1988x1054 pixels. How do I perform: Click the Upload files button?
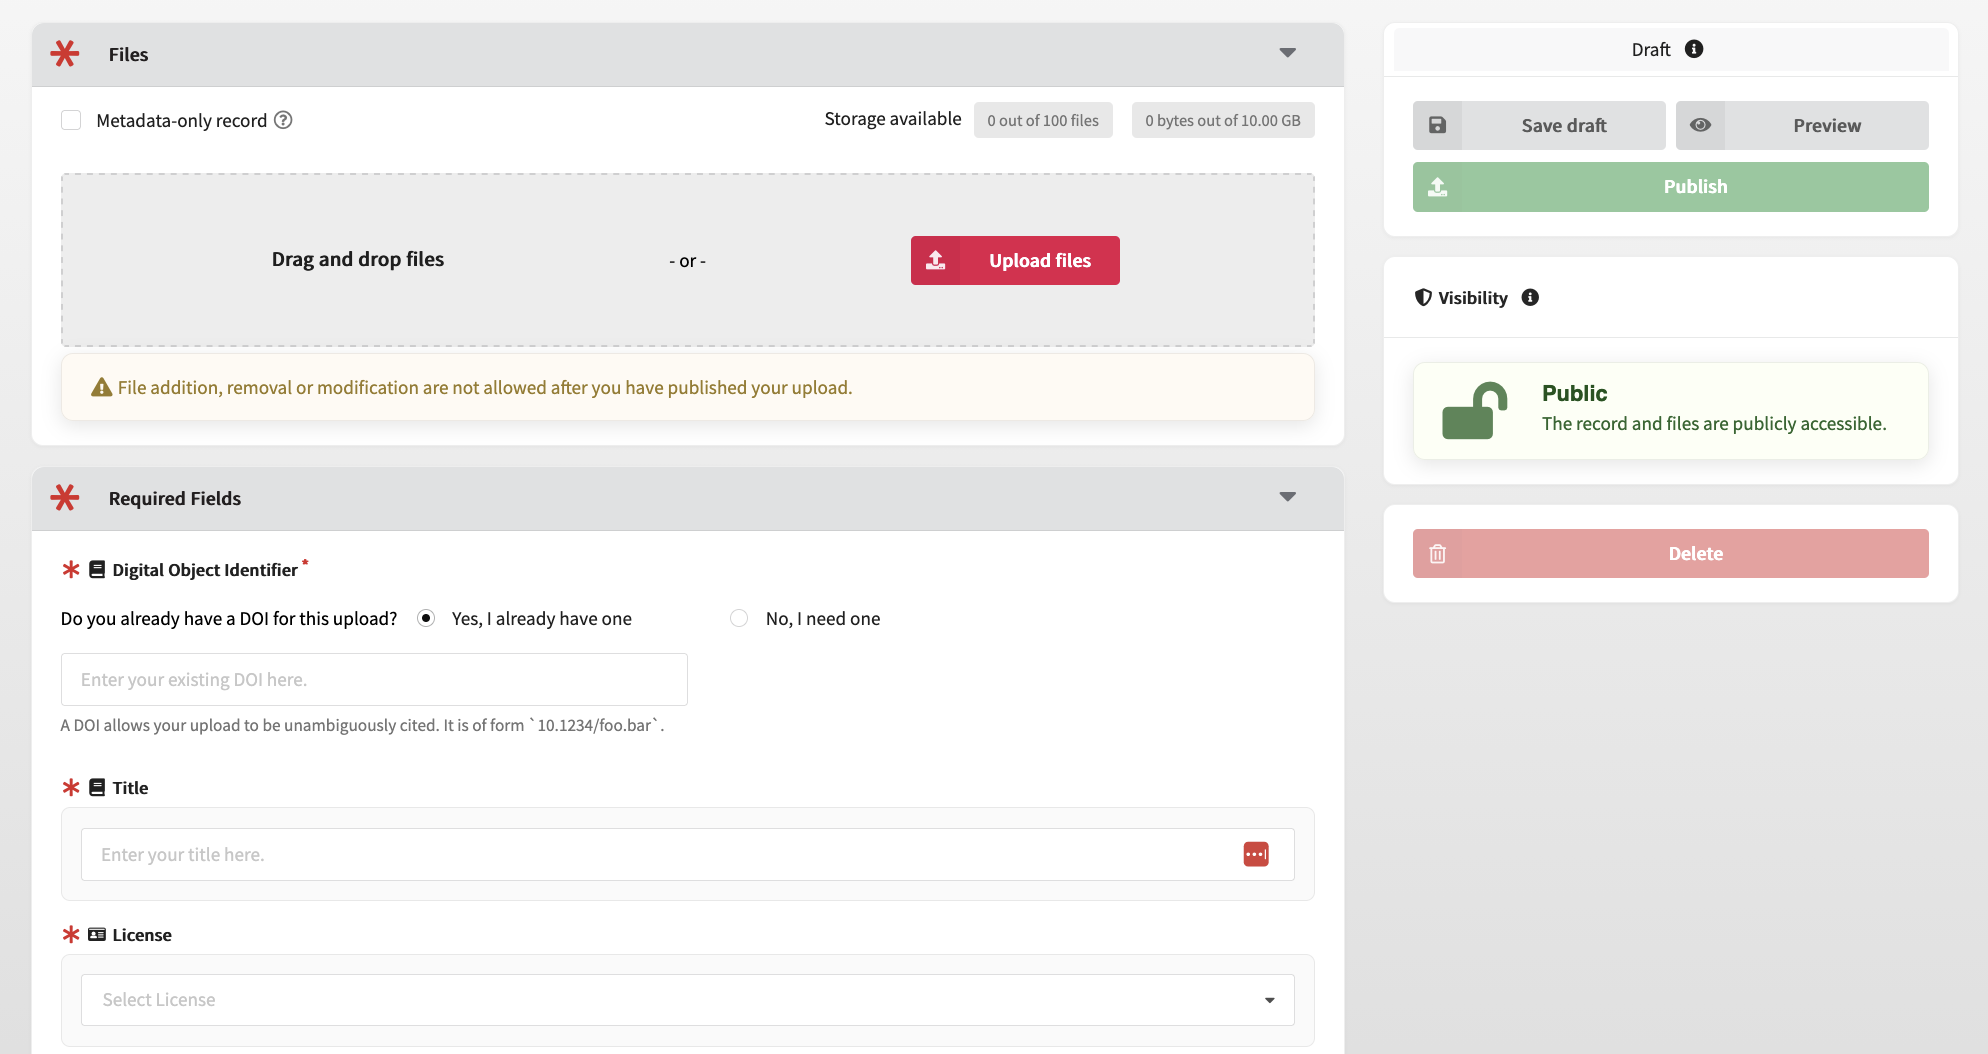point(1015,260)
